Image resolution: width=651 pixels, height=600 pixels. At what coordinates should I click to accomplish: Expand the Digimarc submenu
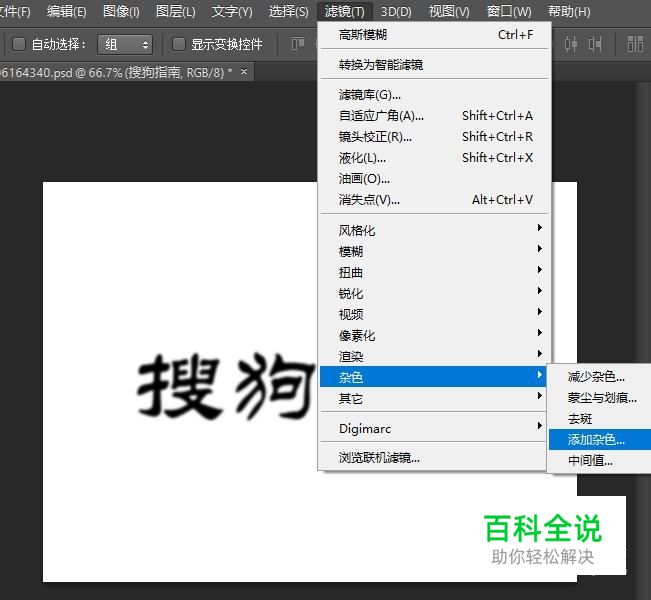(435, 429)
